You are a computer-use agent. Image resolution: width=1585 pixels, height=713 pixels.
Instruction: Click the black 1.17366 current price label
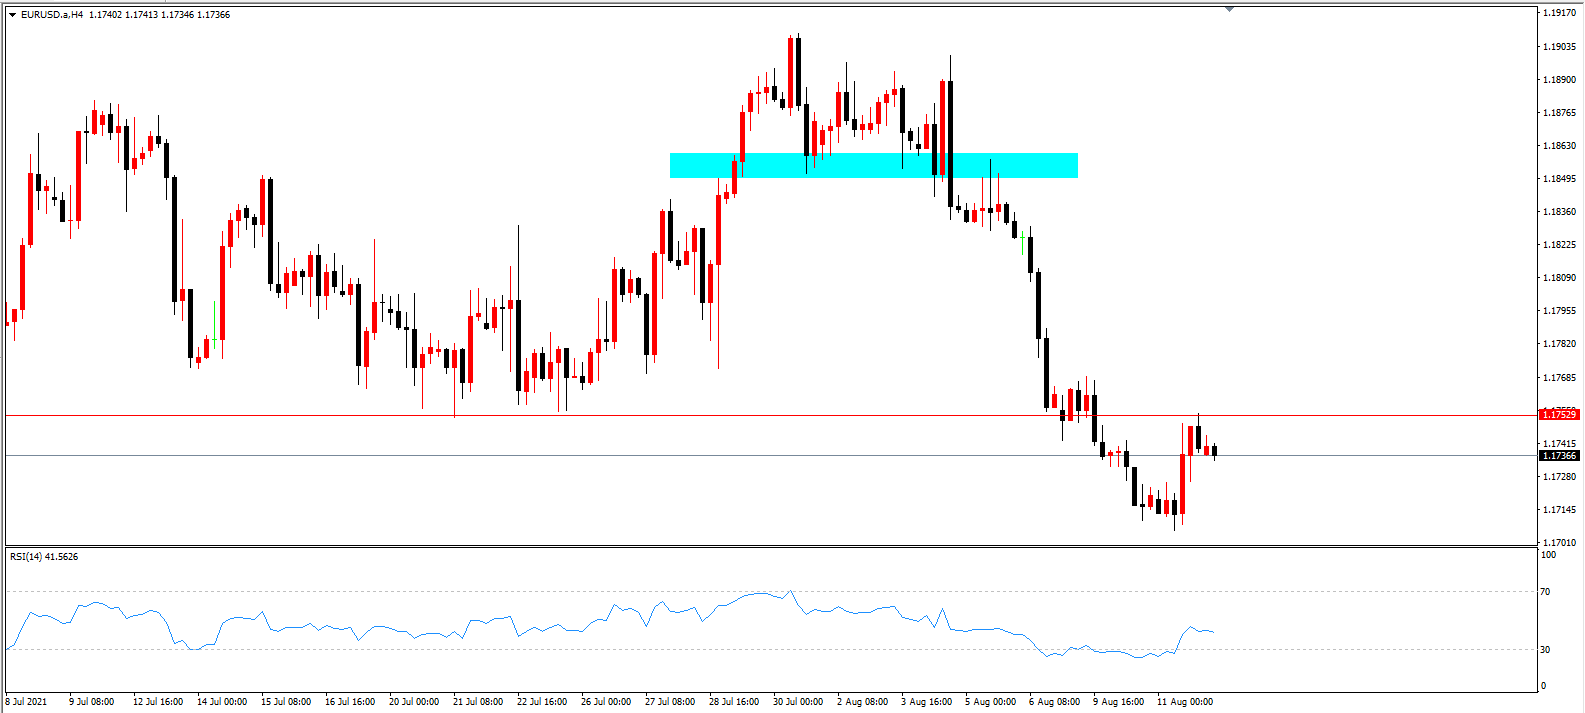pyautogui.click(x=1559, y=456)
